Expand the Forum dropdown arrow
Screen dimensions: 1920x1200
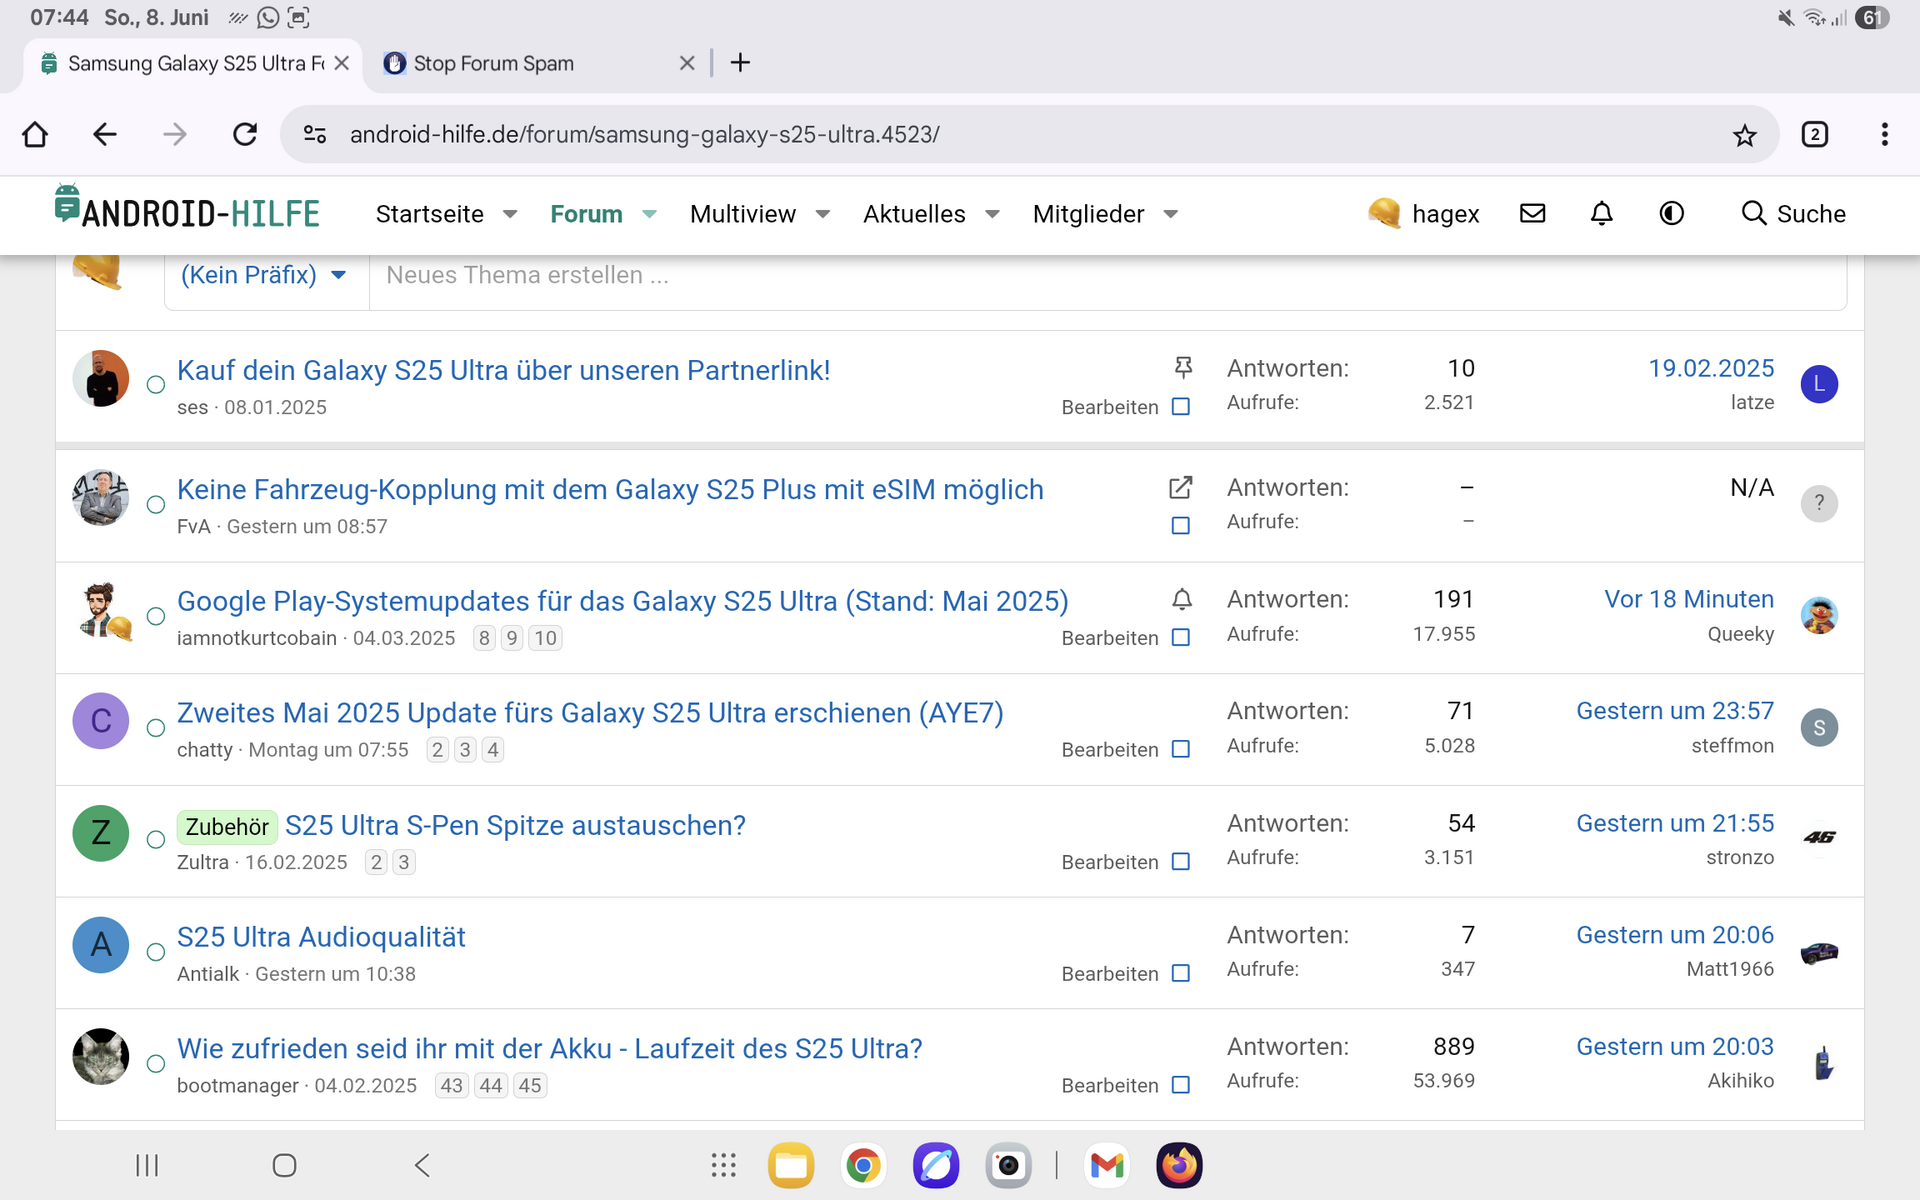pos(650,214)
